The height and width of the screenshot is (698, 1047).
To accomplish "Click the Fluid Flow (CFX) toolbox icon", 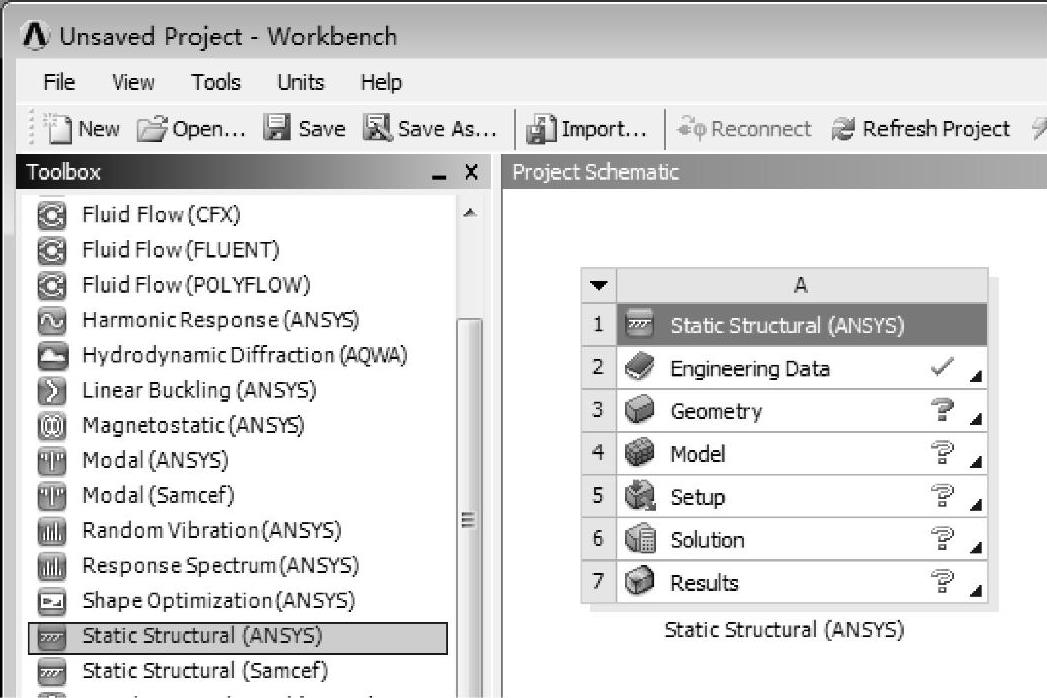I will (x=51, y=215).
